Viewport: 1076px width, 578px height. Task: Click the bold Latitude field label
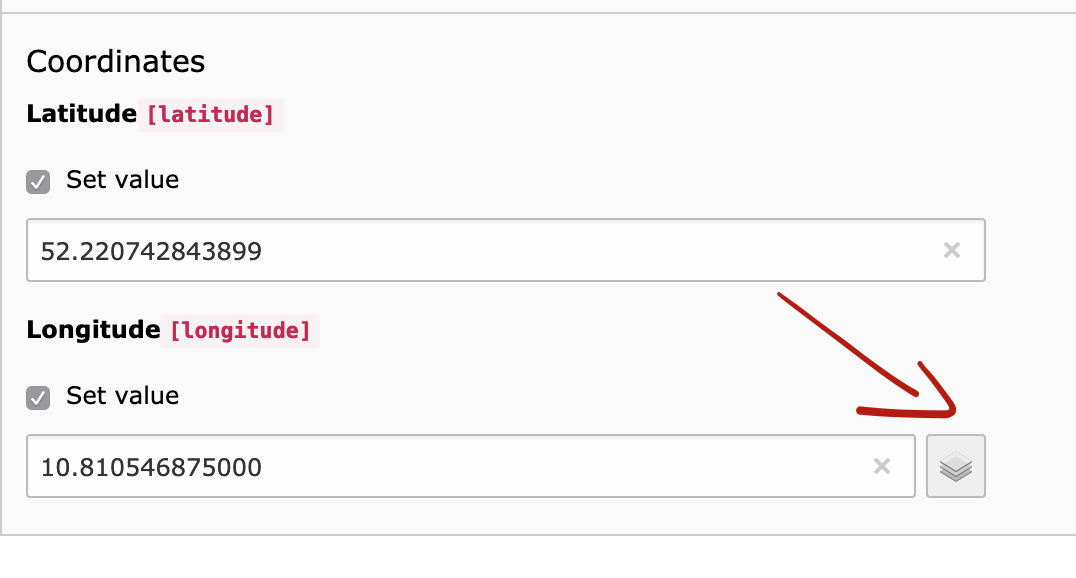[81, 114]
